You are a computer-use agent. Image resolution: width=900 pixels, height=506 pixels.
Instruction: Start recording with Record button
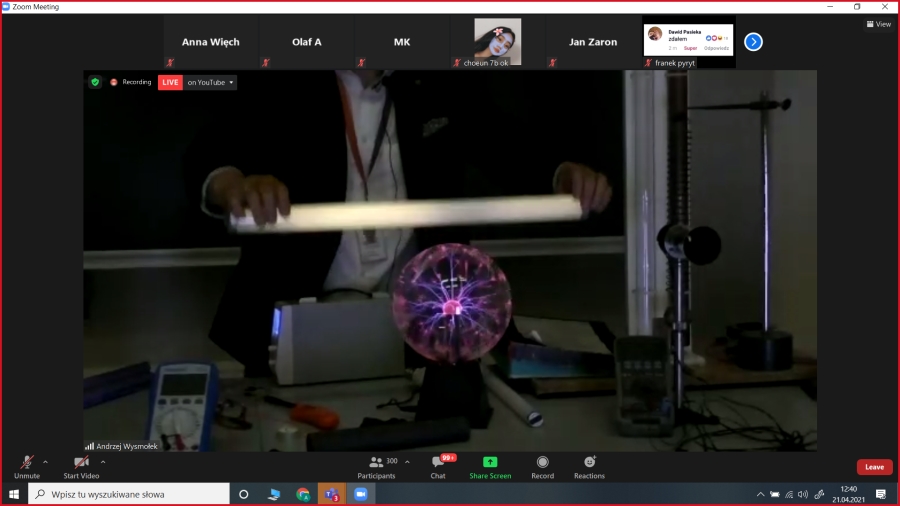point(542,465)
